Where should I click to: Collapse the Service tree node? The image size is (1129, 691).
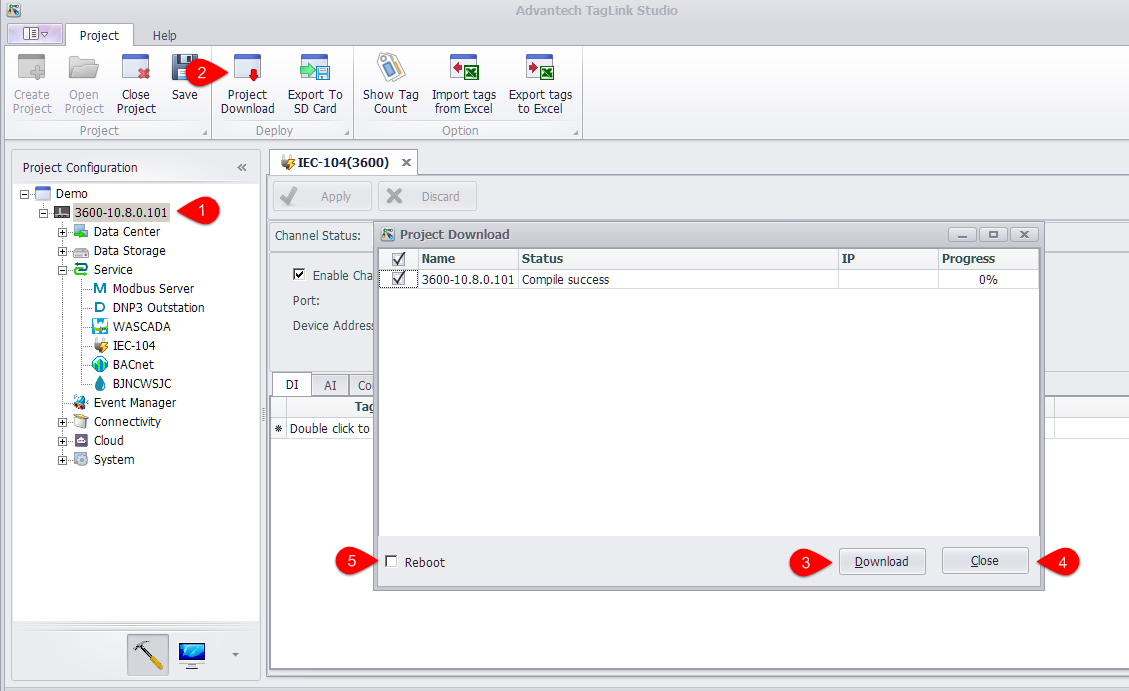pos(63,270)
